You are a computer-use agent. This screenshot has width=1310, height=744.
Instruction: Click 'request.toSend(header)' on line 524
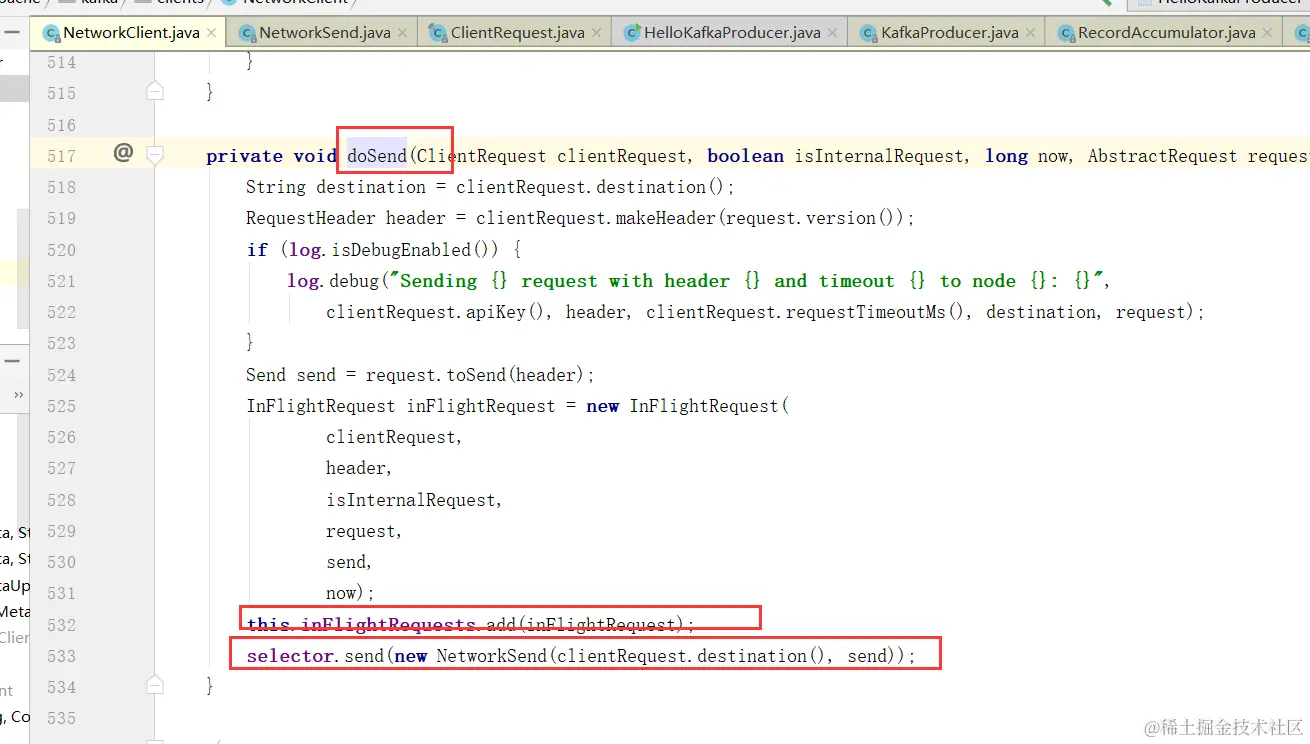476,375
